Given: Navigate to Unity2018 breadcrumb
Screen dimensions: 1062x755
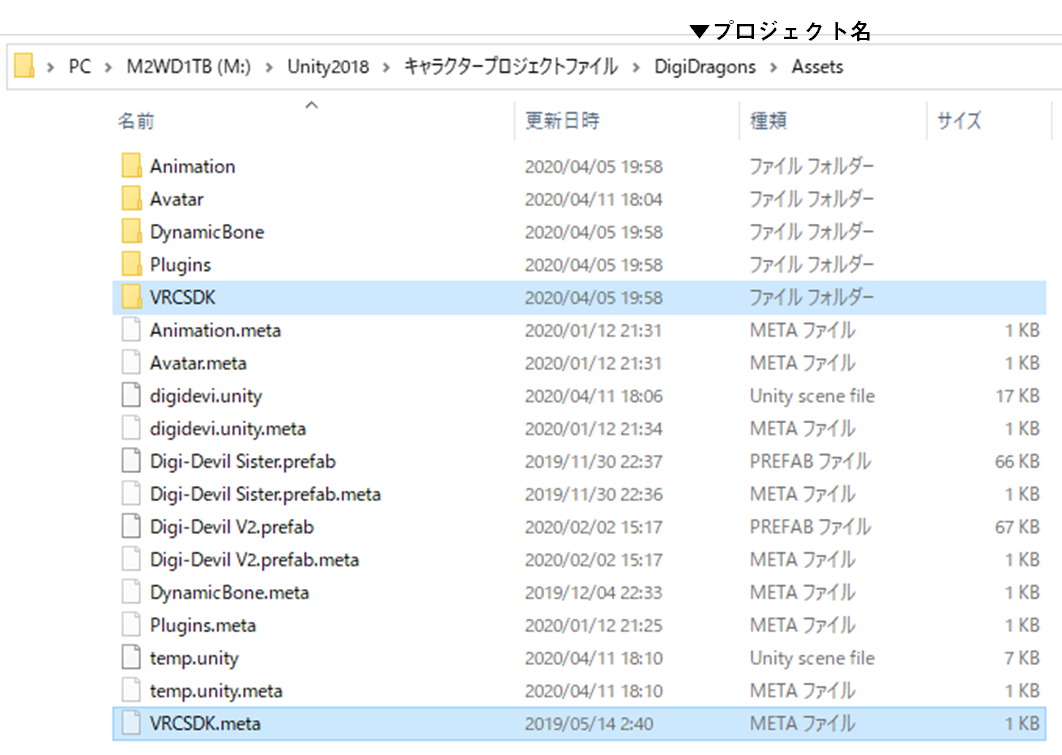Looking at the screenshot, I should tap(328, 66).
